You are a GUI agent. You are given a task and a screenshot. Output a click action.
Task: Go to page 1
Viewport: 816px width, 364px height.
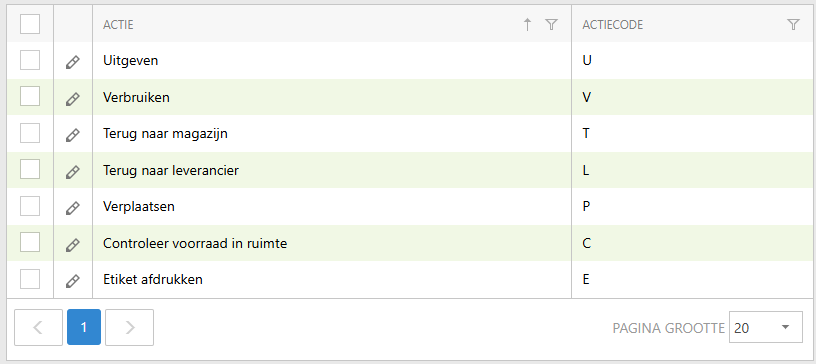(84, 327)
